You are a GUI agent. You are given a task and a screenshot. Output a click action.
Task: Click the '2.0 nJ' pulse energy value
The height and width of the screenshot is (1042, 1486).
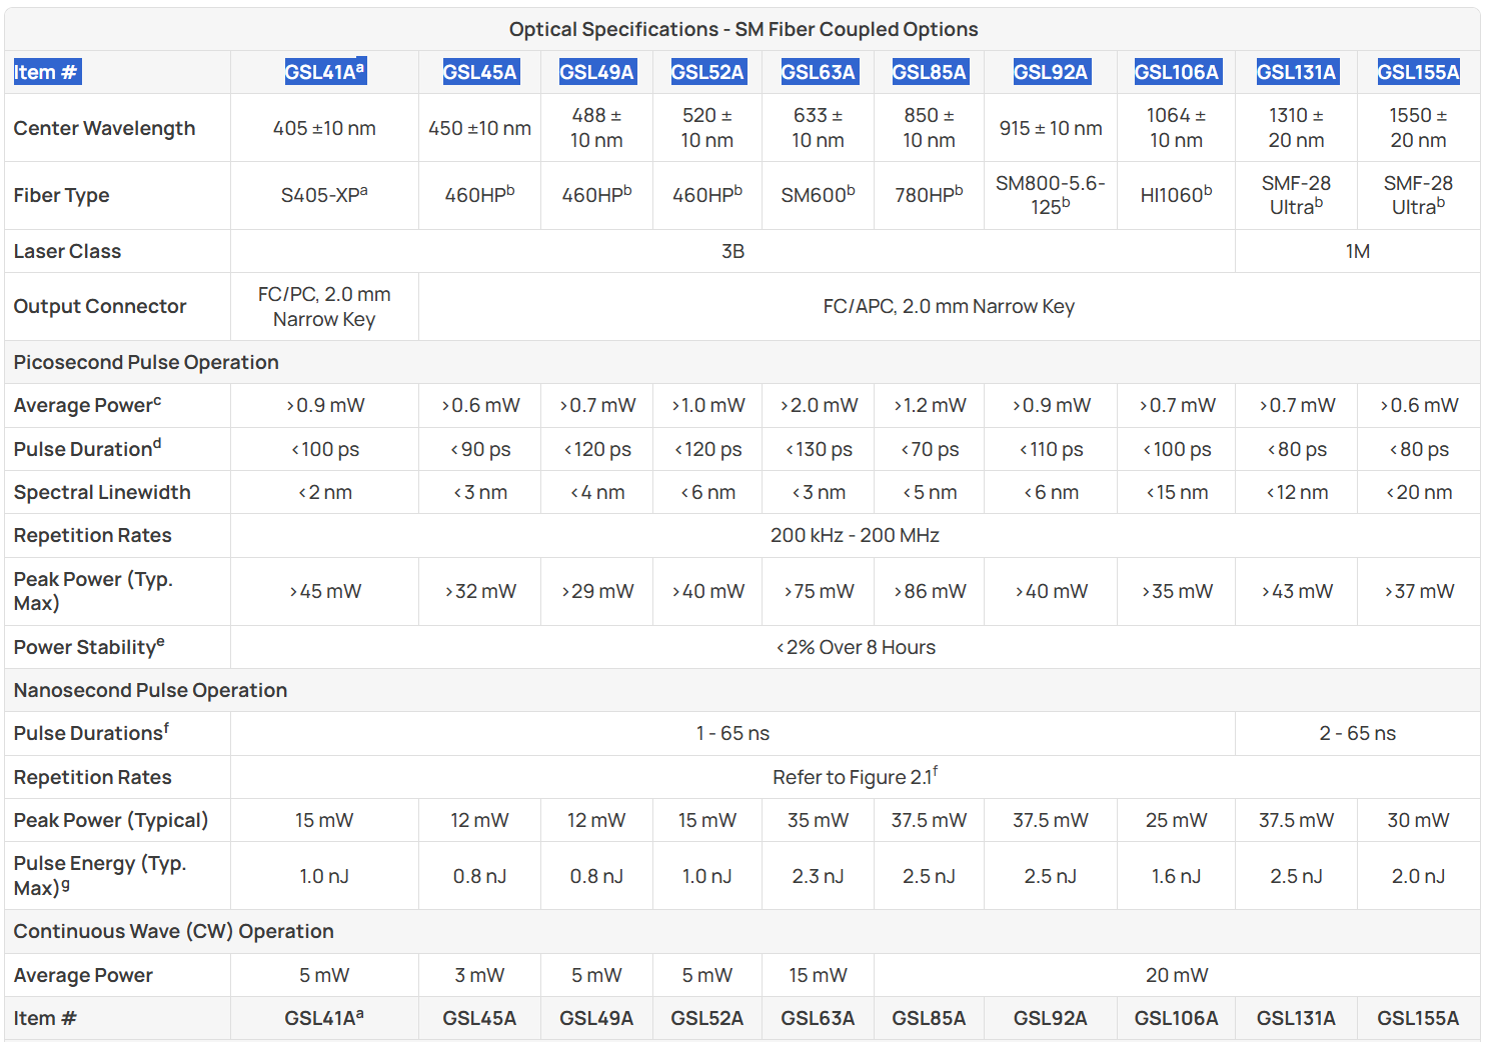[1418, 876]
